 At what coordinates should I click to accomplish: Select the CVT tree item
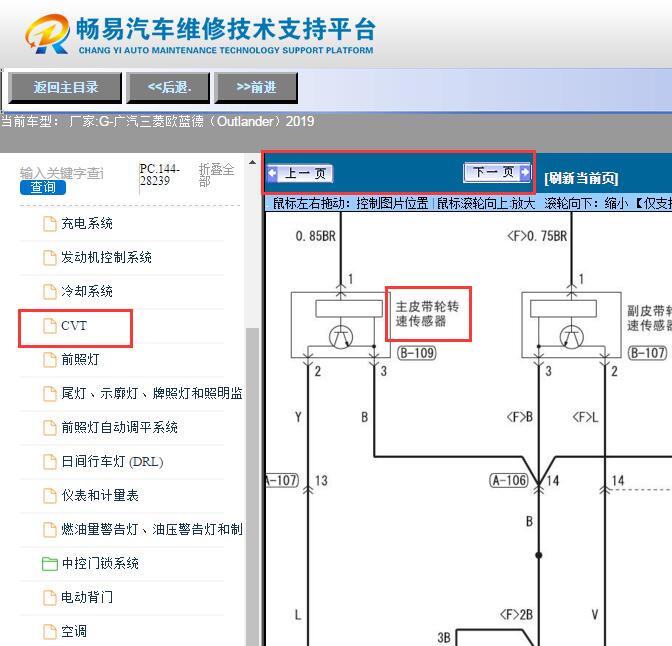point(74,326)
